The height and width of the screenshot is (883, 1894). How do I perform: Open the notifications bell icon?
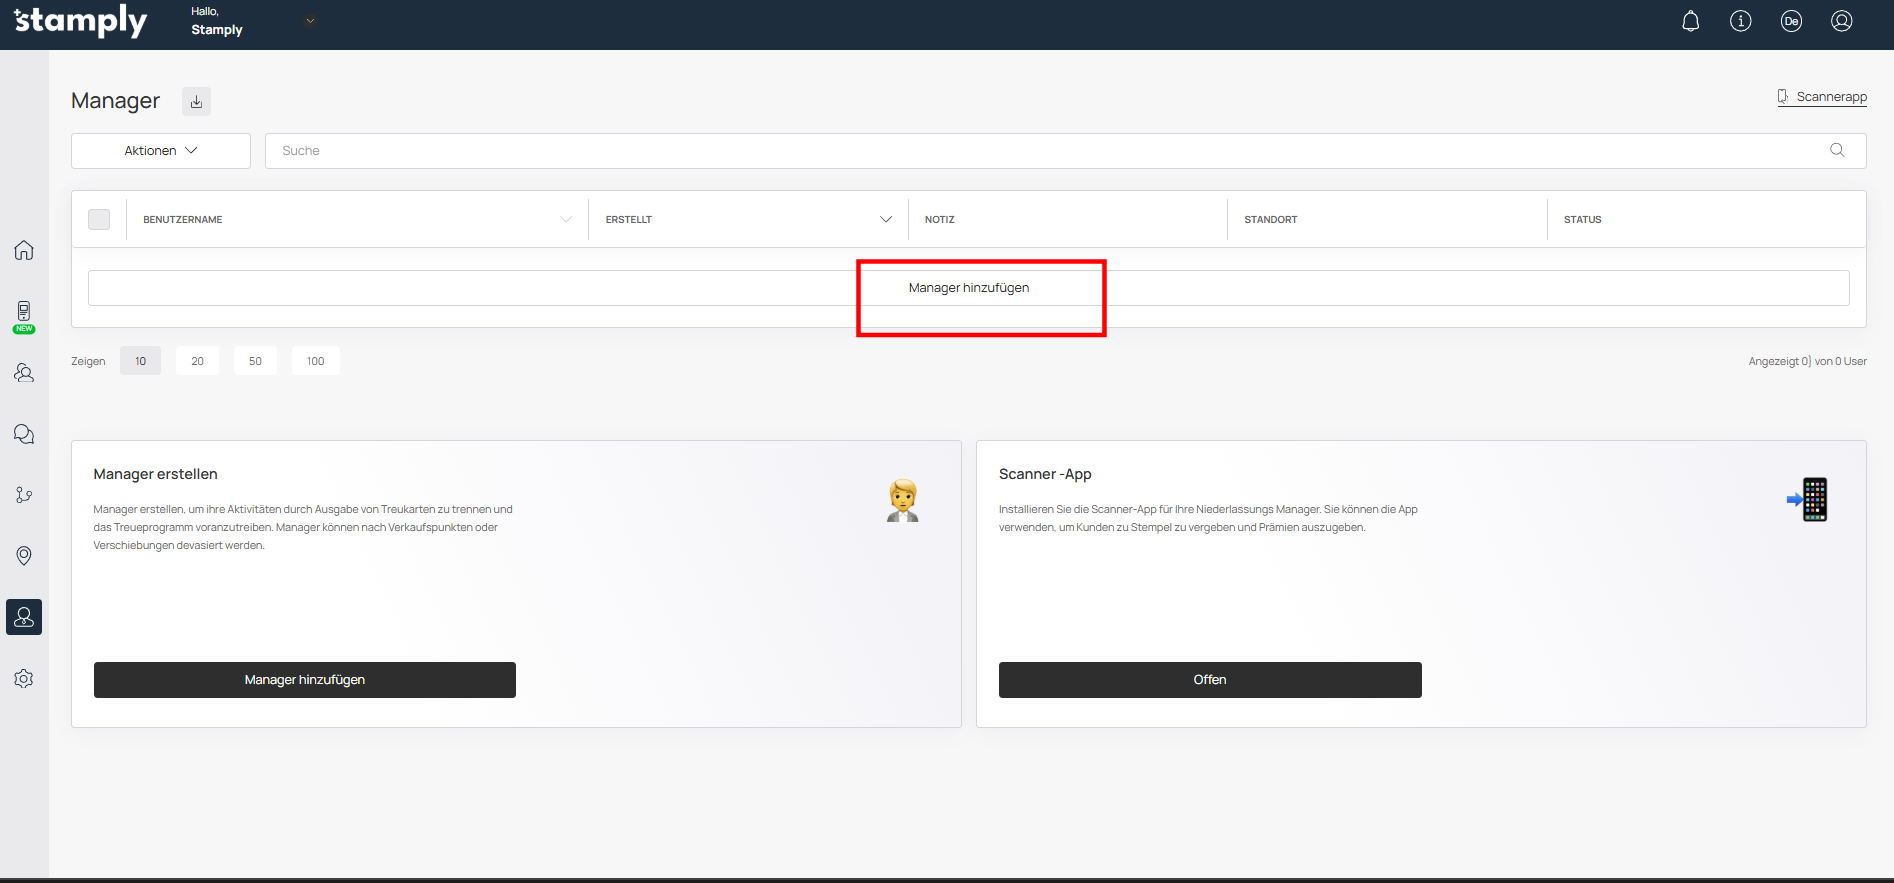(1690, 21)
